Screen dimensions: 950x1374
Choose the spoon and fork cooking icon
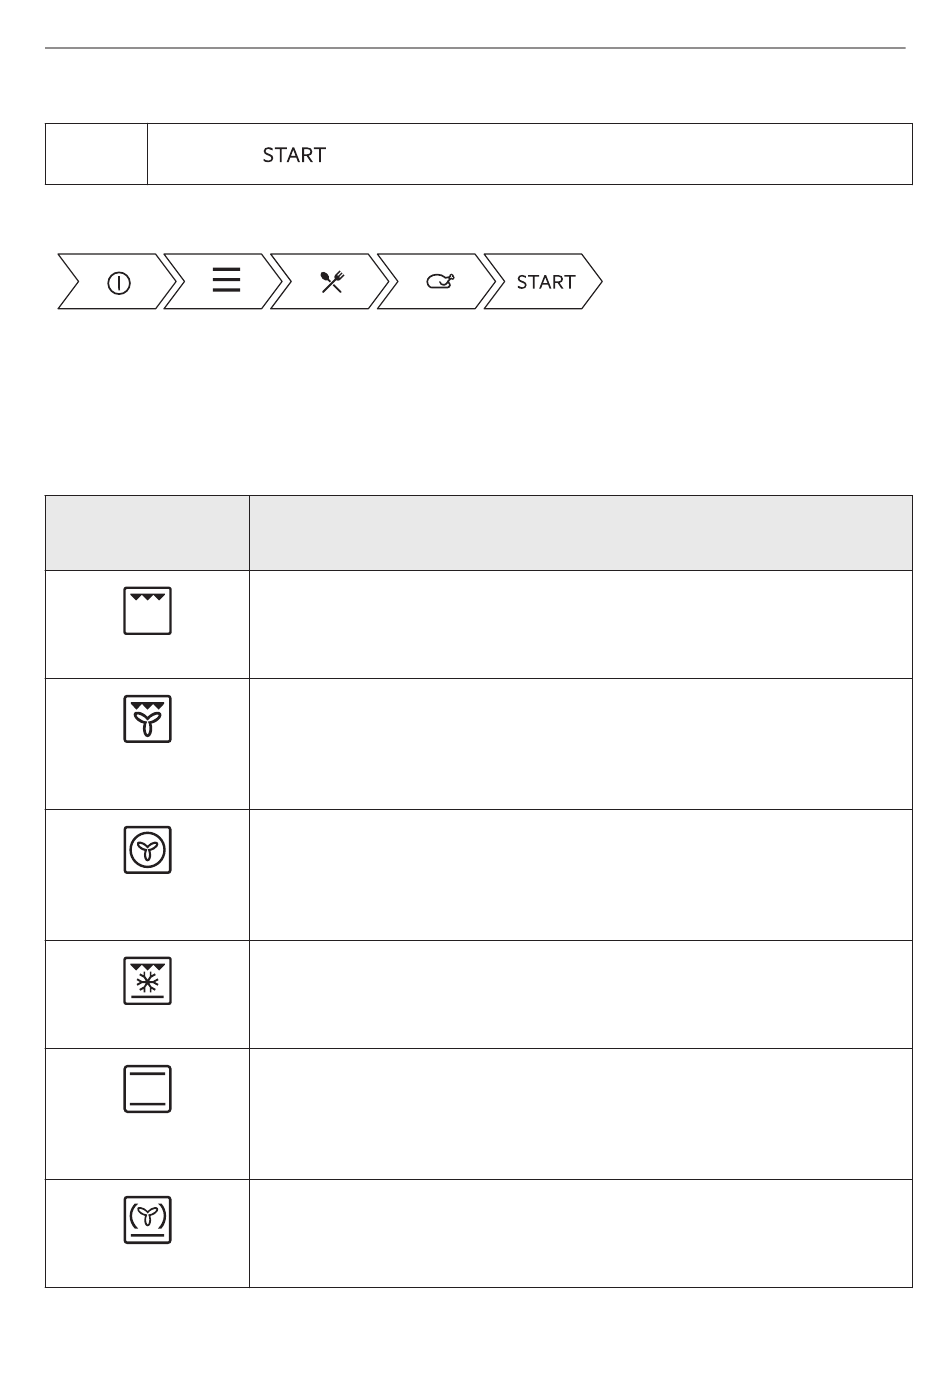[332, 282]
